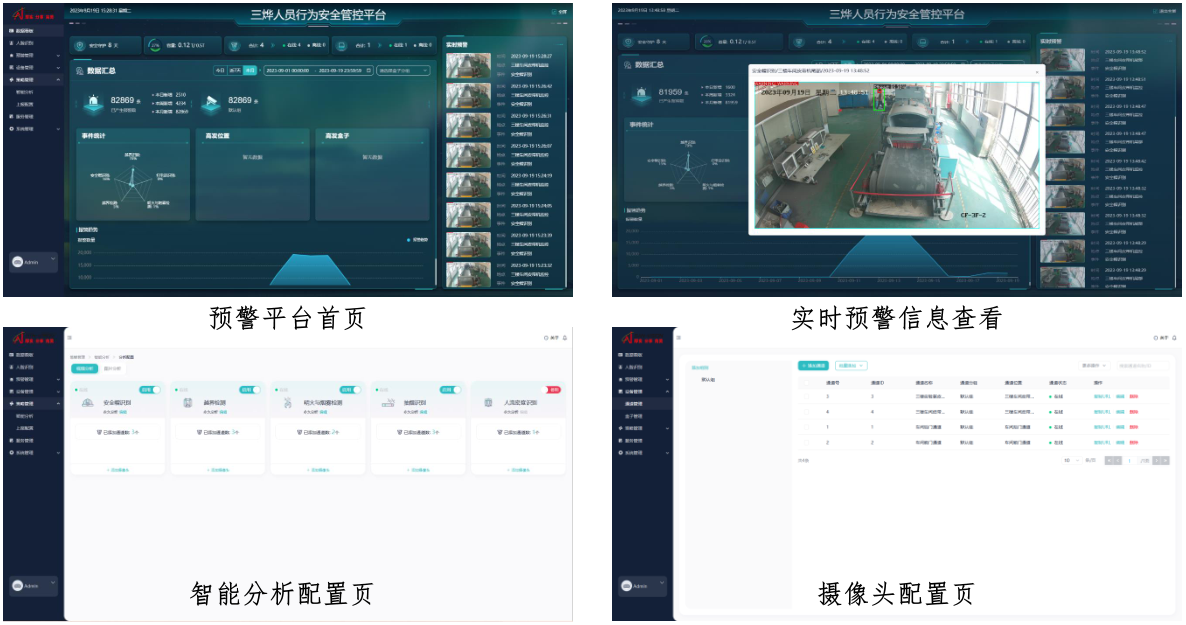Check the first row checkbox in camera table
This screenshot has height=625, width=1186.
tap(807, 397)
